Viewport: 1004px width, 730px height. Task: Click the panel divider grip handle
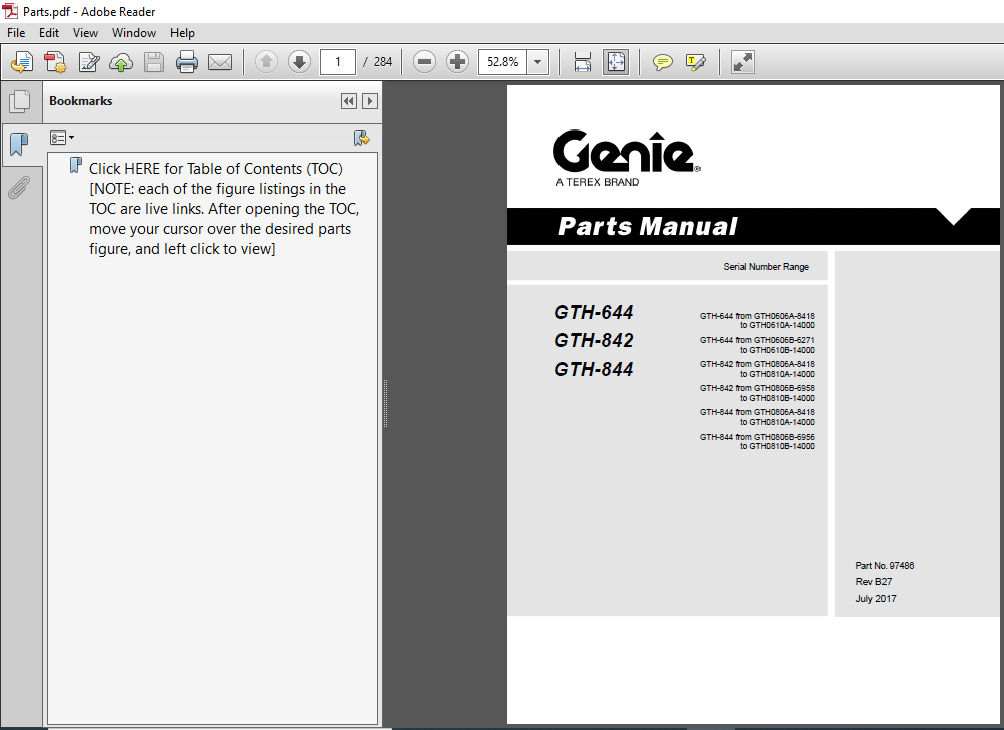(x=385, y=403)
